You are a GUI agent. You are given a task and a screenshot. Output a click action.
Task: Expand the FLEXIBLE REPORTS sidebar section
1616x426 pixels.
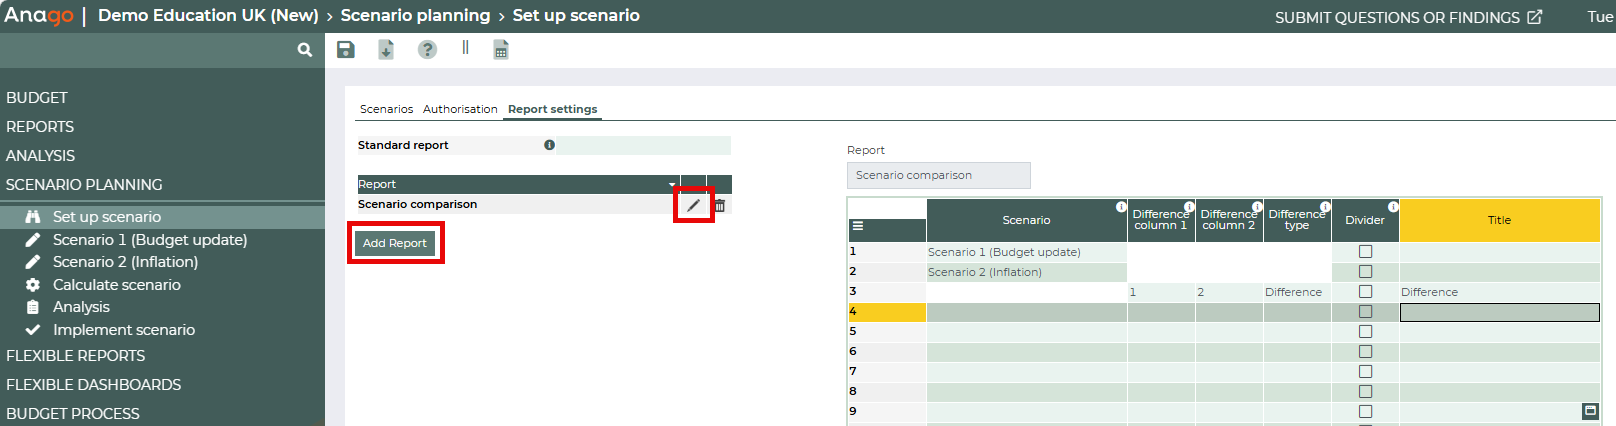[x=76, y=356]
